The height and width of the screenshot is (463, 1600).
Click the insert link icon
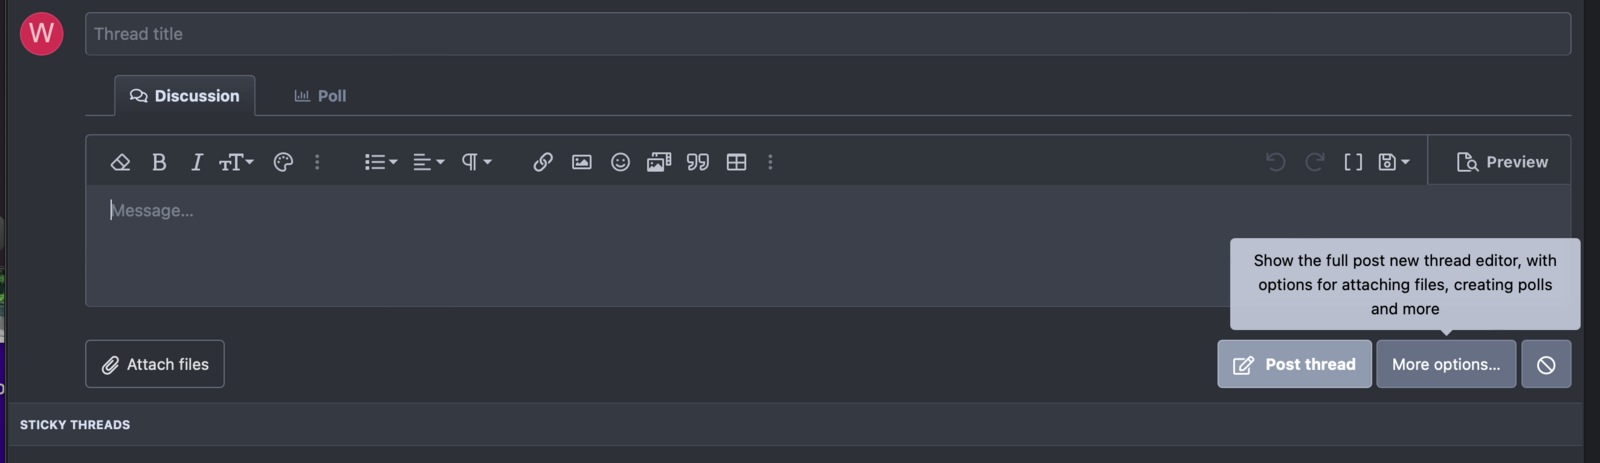pyautogui.click(x=543, y=162)
